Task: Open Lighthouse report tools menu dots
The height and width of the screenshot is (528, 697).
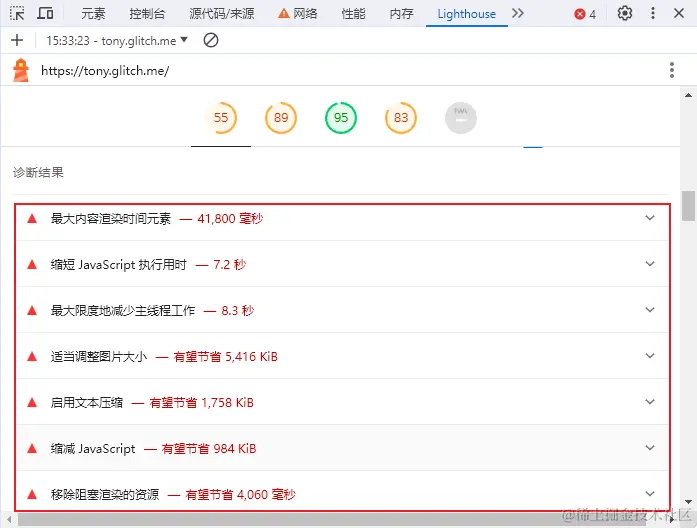Action: [x=672, y=70]
